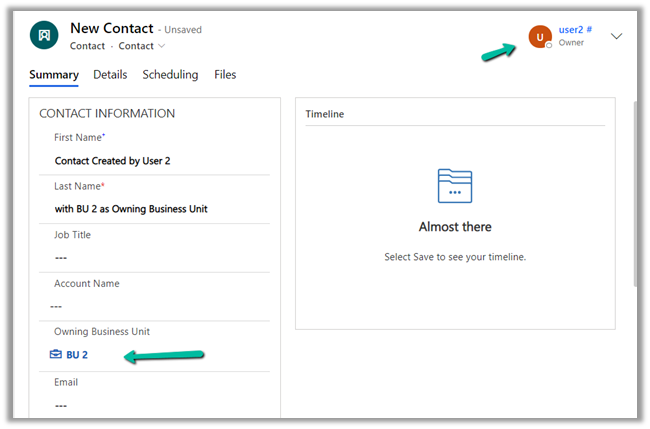Image resolution: width=650 pixels, height=429 pixels.
Task: Click the BU 2 business unit icon
Action: 56,355
